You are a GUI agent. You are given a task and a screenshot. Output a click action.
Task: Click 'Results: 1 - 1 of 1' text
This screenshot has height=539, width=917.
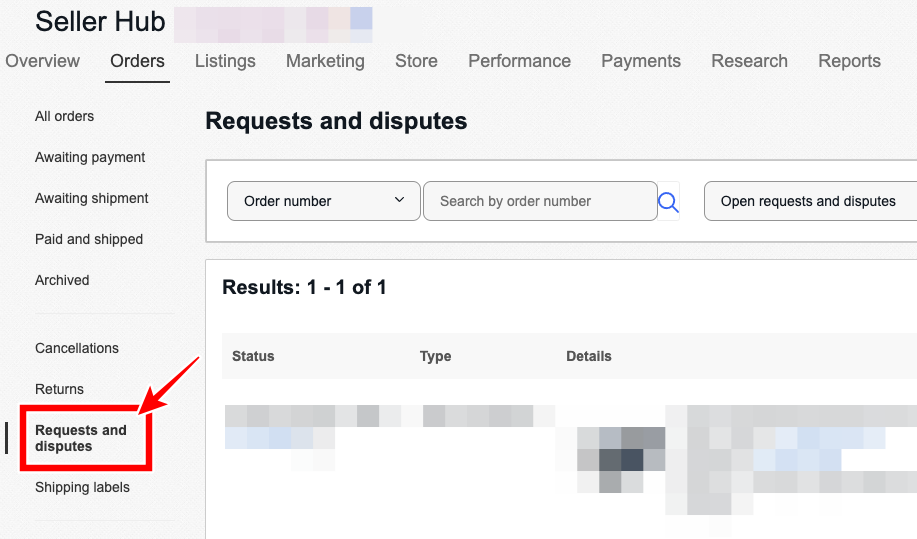[x=304, y=287]
